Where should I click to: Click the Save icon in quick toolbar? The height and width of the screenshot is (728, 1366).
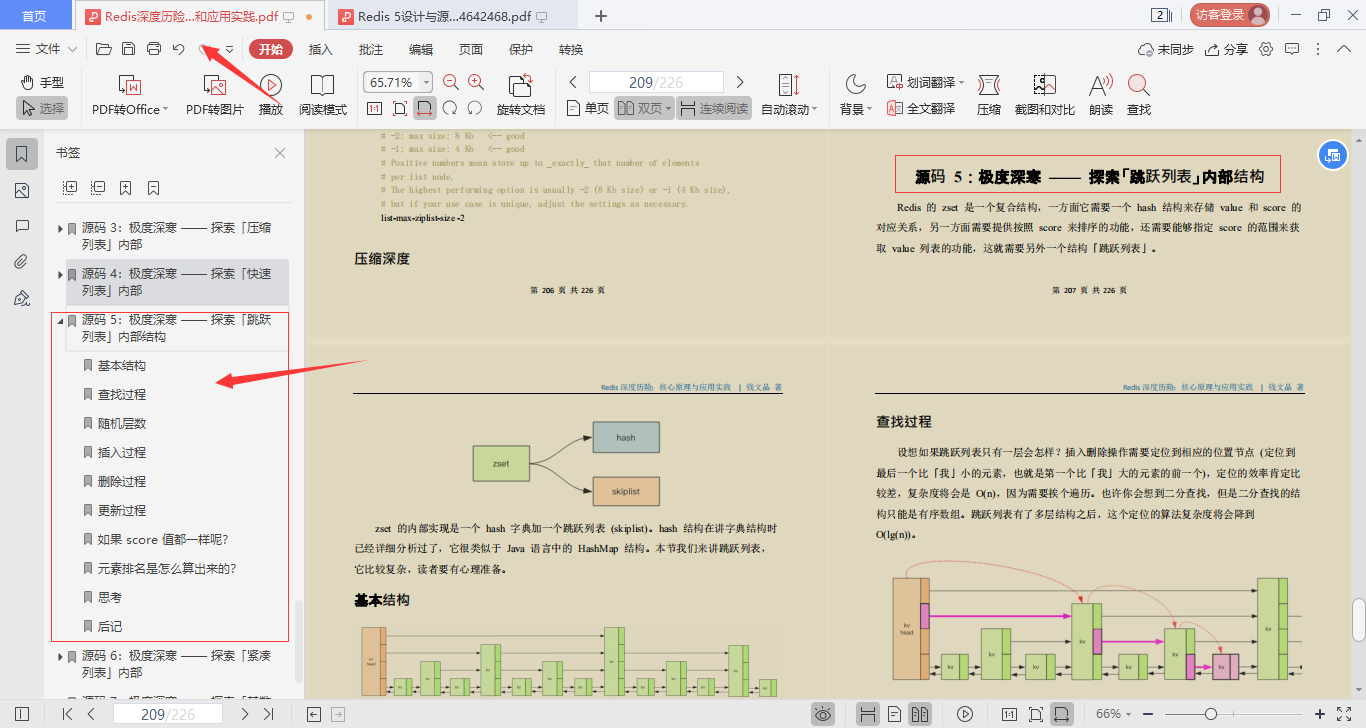(128, 49)
